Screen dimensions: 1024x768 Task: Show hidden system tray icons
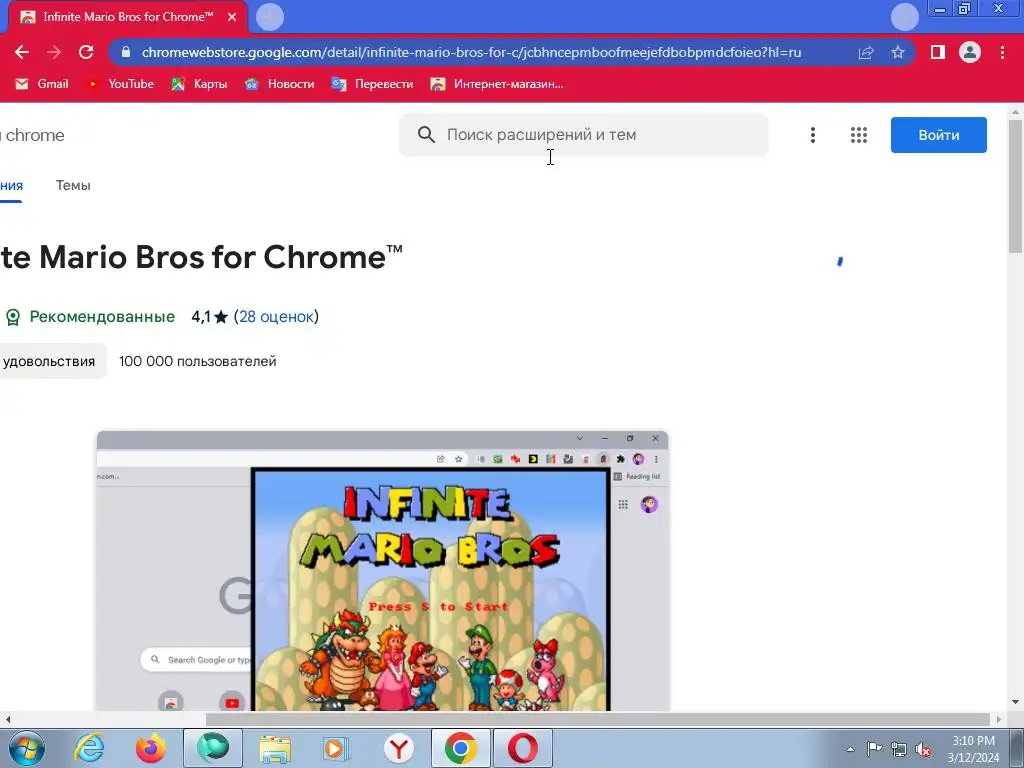pyautogui.click(x=850, y=749)
